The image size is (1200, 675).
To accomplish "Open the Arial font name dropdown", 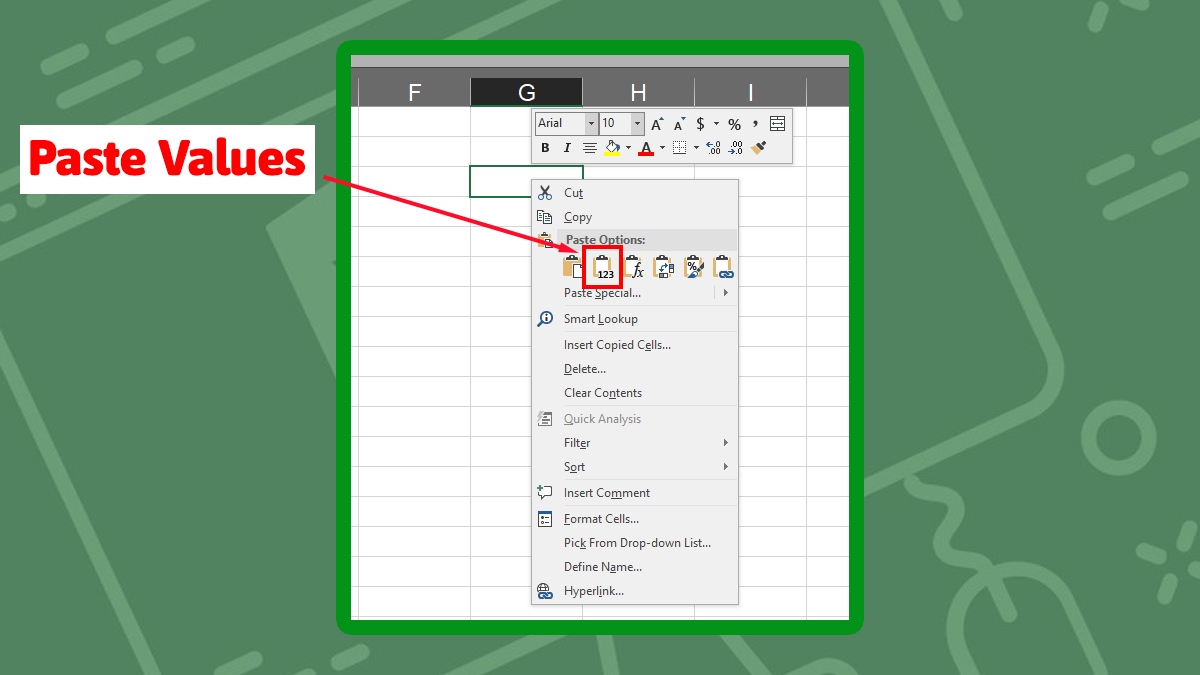I will [x=591, y=124].
